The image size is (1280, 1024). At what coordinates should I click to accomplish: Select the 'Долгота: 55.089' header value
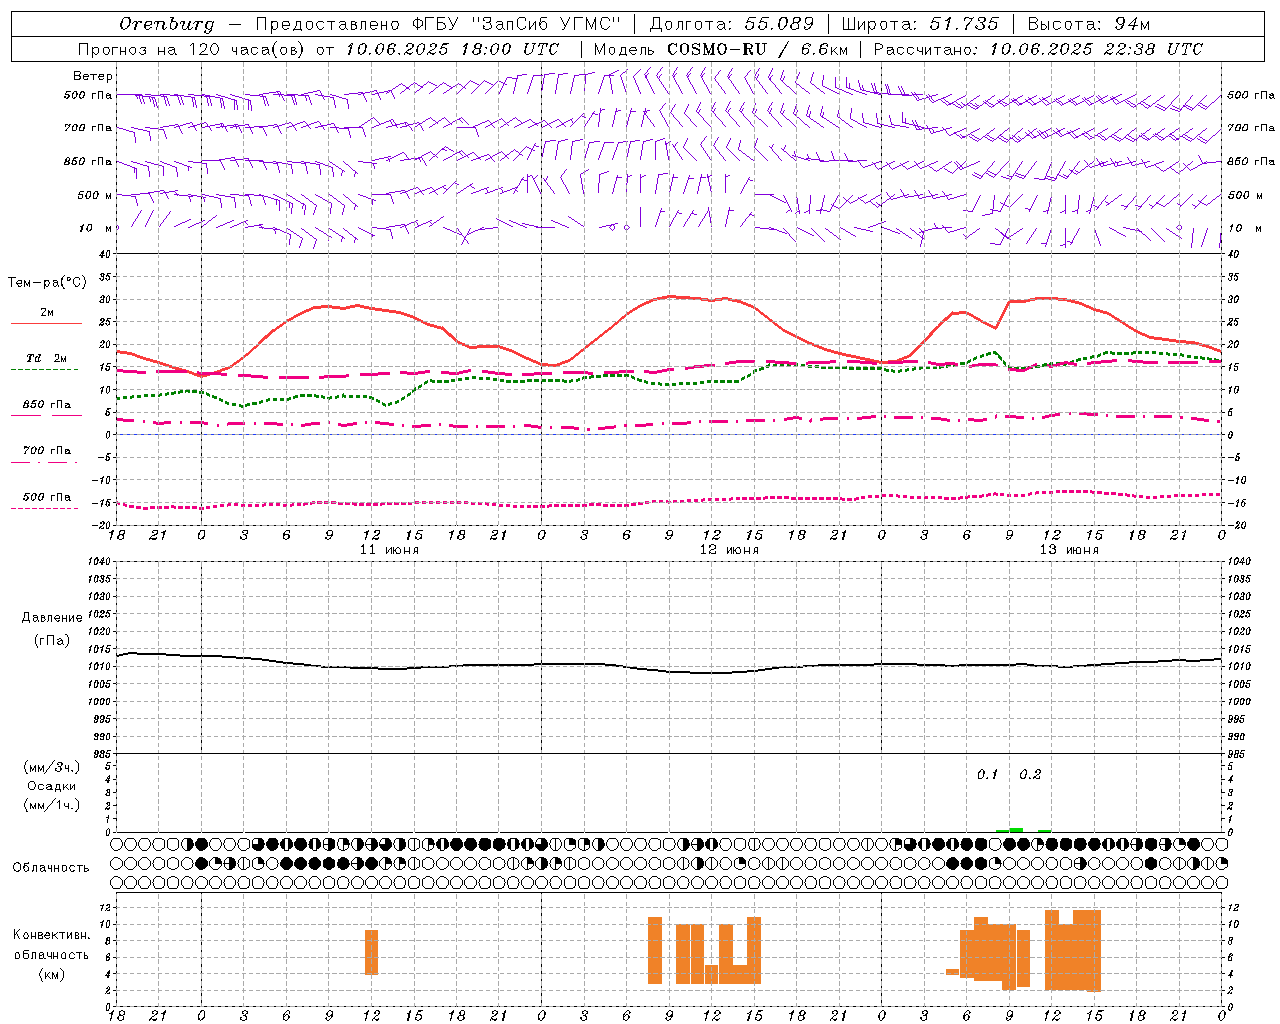[x=732, y=24]
